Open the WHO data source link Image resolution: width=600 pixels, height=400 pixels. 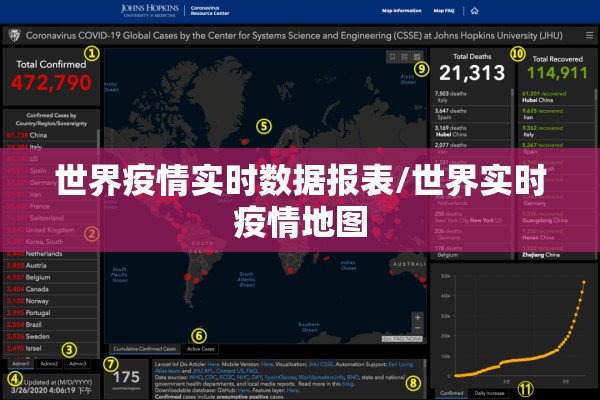(x=196, y=377)
